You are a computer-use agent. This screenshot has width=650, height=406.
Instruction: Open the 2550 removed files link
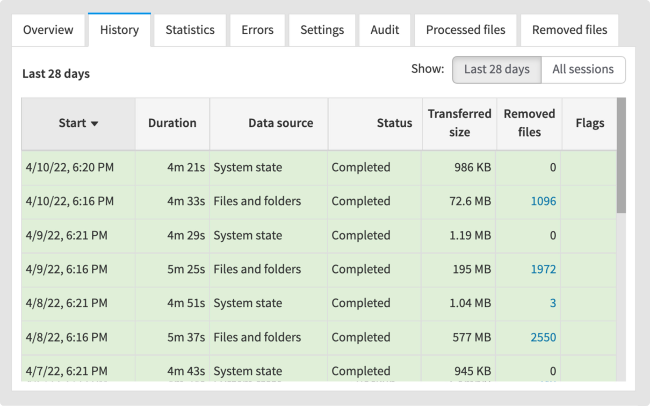(543, 337)
